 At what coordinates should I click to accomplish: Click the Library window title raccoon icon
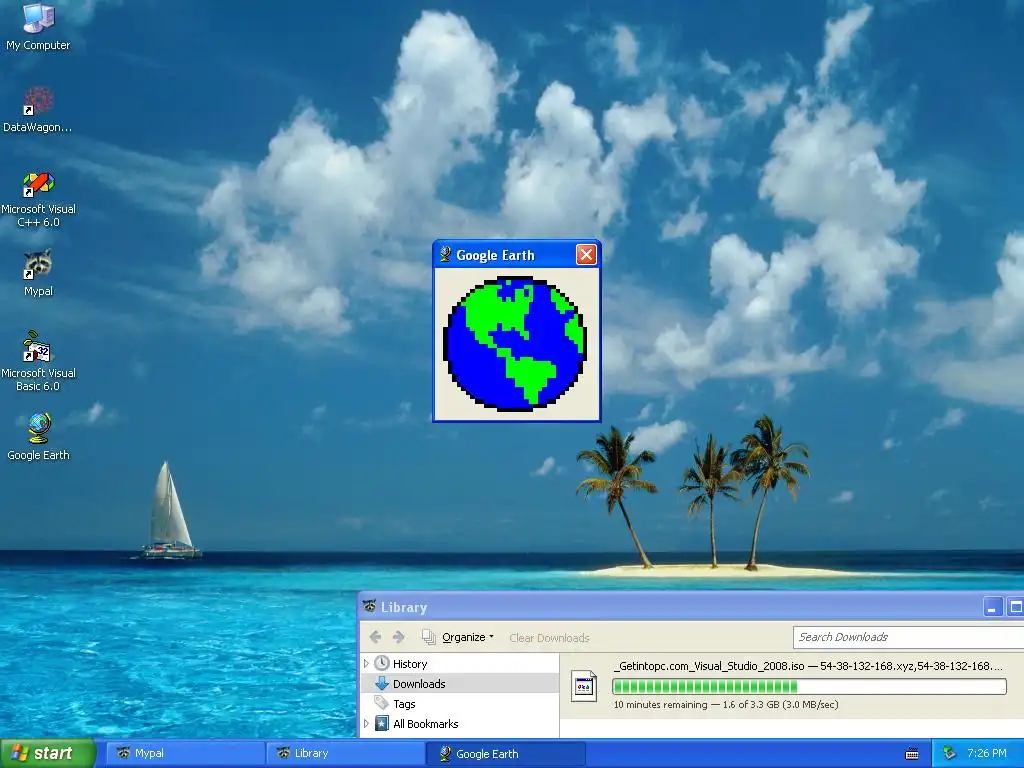370,607
